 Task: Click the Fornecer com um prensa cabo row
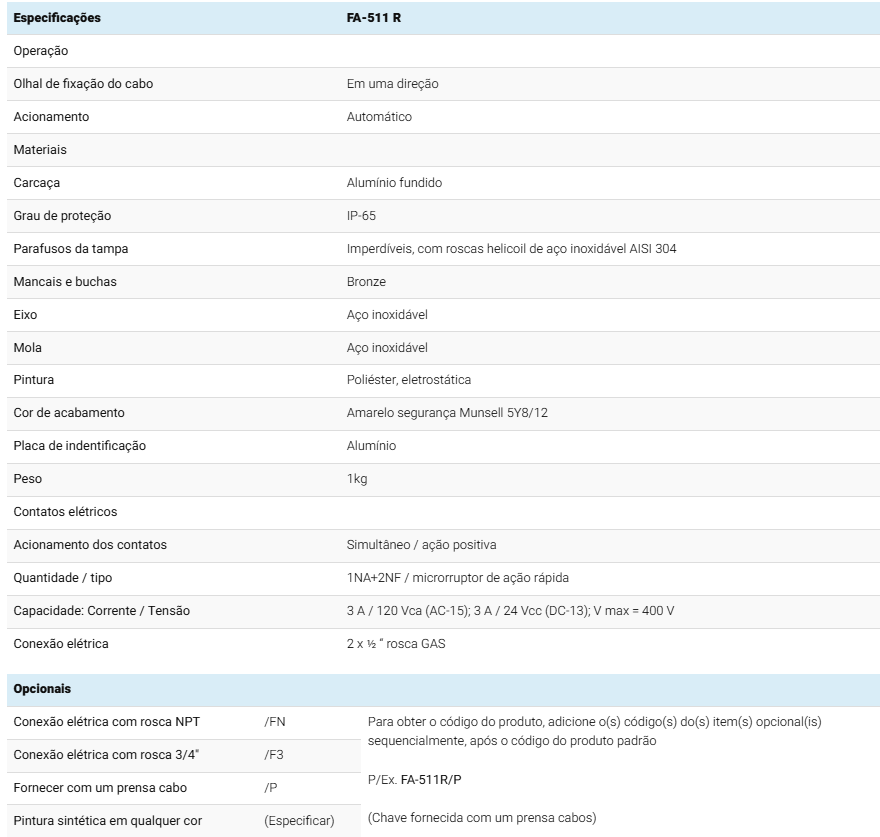pos(100,788)
